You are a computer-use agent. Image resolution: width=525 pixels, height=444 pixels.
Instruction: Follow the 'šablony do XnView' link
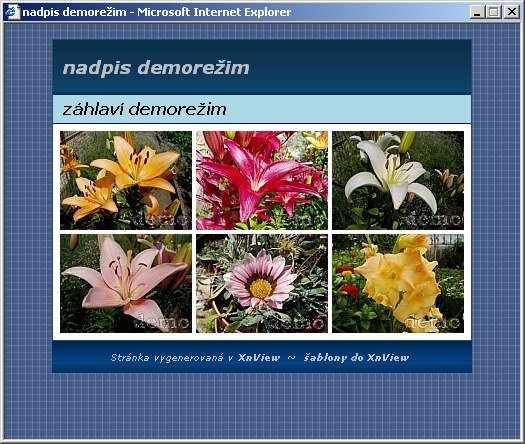(356, 358)
